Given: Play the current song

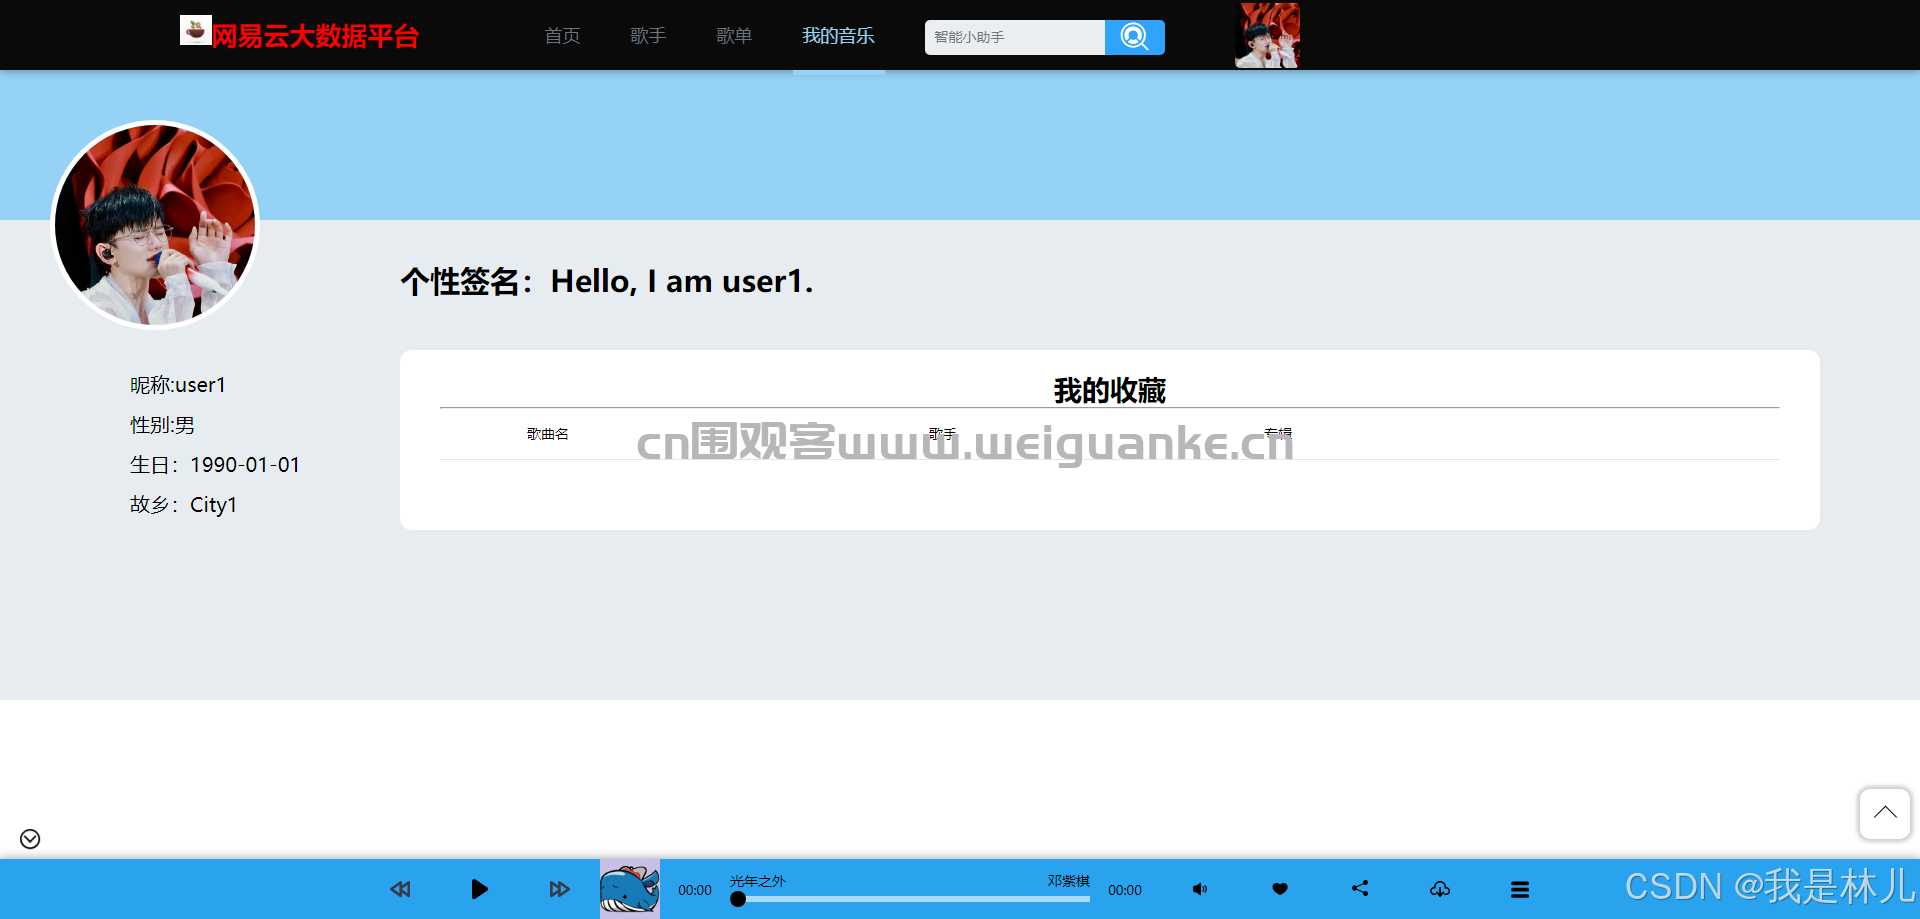Looking at the screenshot, I should pyautogui.click(x=480, y=889).
